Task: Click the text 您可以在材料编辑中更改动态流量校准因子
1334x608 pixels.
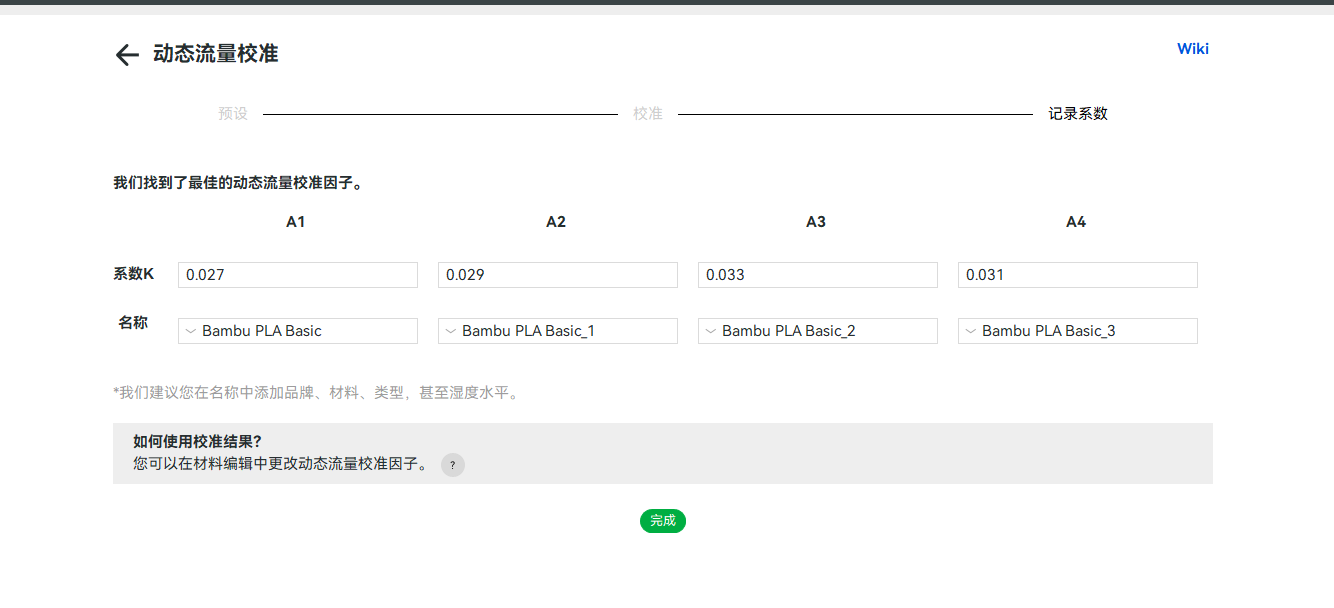Action: coord(280,465)
